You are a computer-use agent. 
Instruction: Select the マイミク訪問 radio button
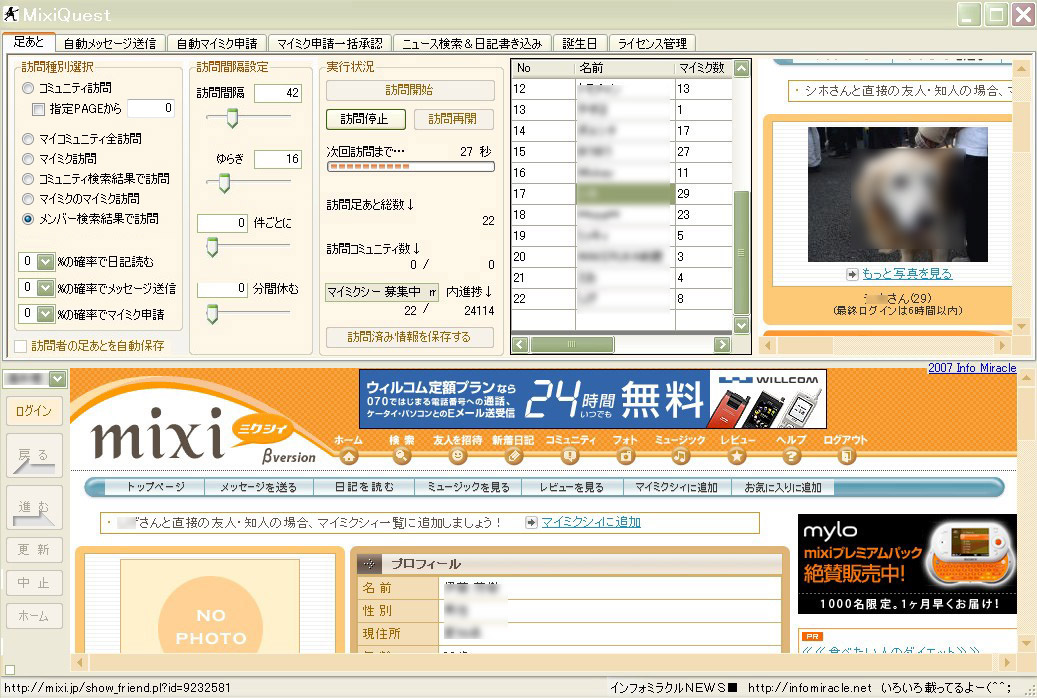click(x=28, y=159)
